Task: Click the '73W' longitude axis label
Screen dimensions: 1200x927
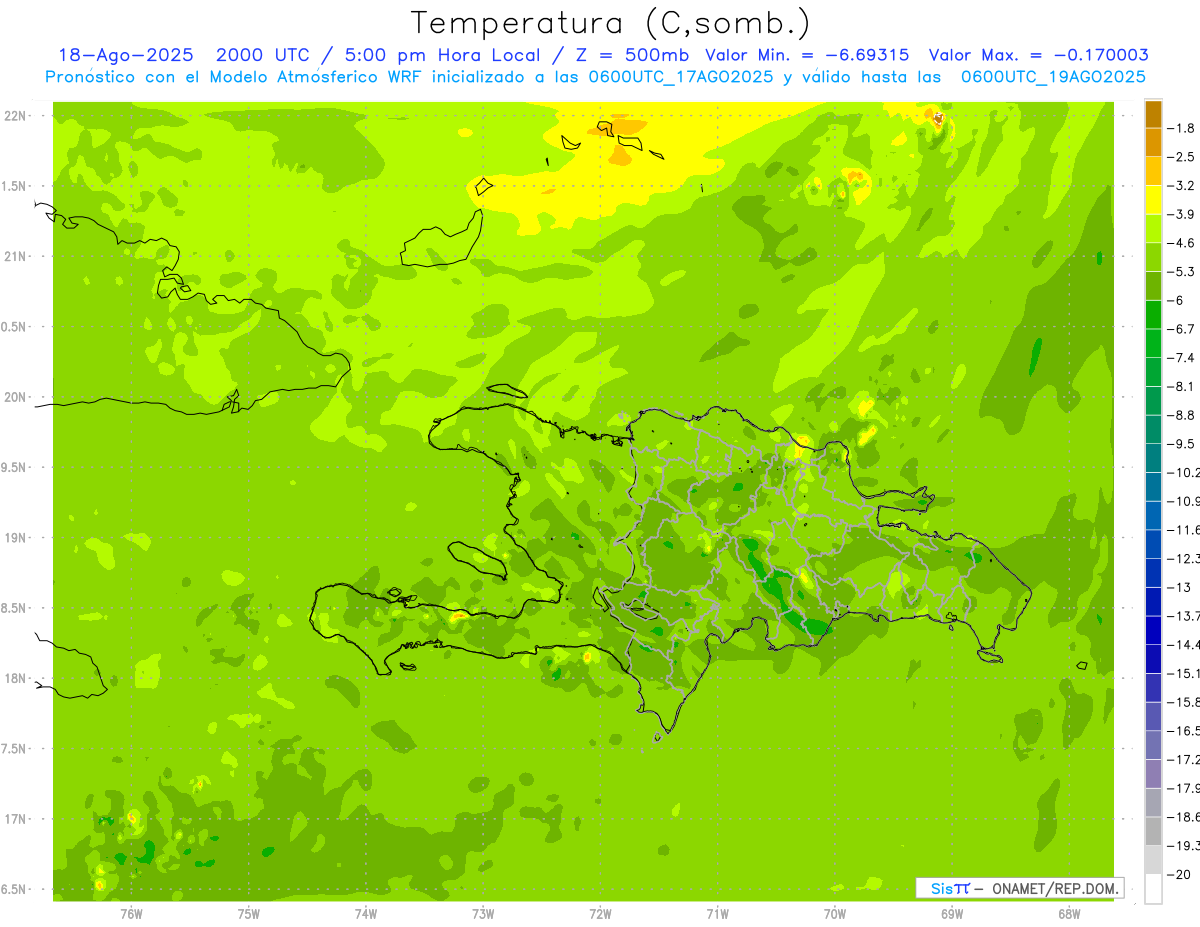Action: click(483, 914)
